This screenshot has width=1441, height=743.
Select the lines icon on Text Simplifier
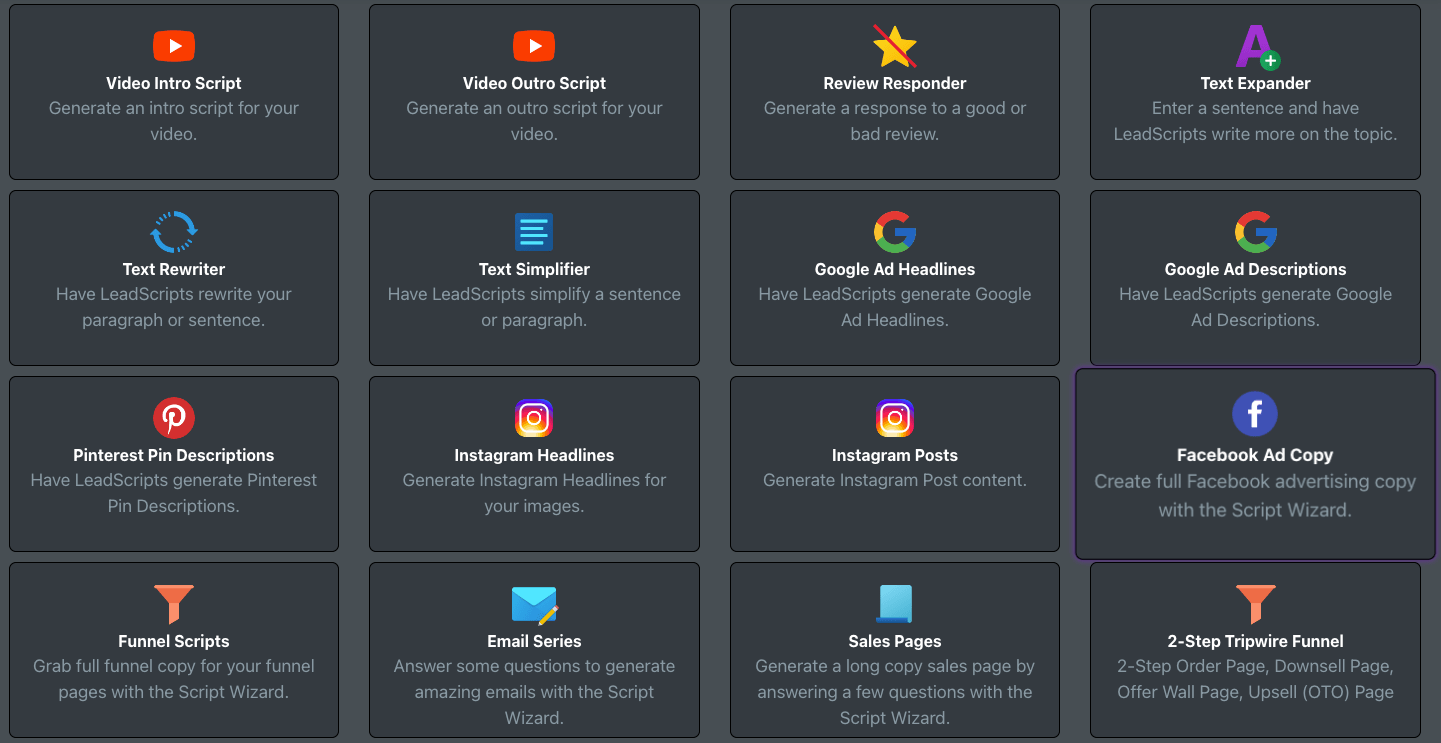click(533, 231)
